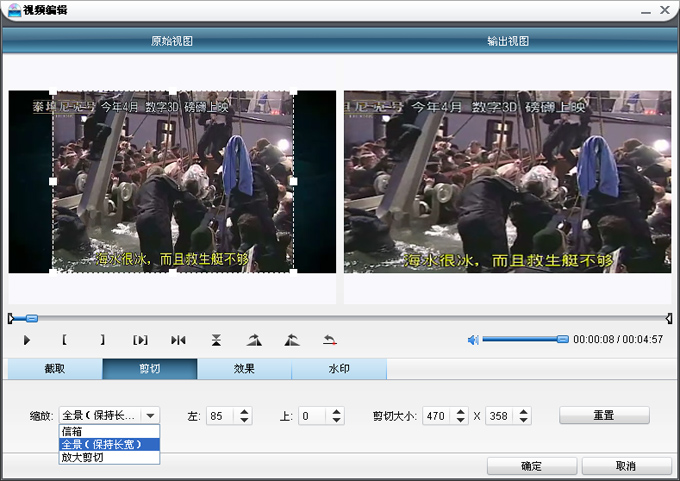Decrease the 上 value with down arrow
Screen dimensions: 680x481
point(336,420)
